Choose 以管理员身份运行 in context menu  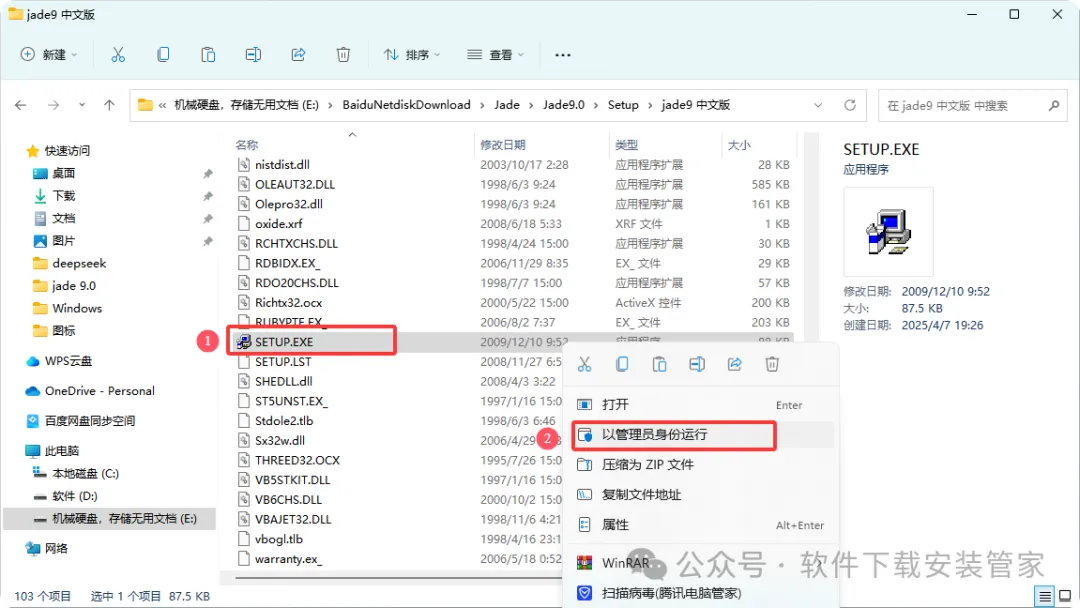click(701, 434)
